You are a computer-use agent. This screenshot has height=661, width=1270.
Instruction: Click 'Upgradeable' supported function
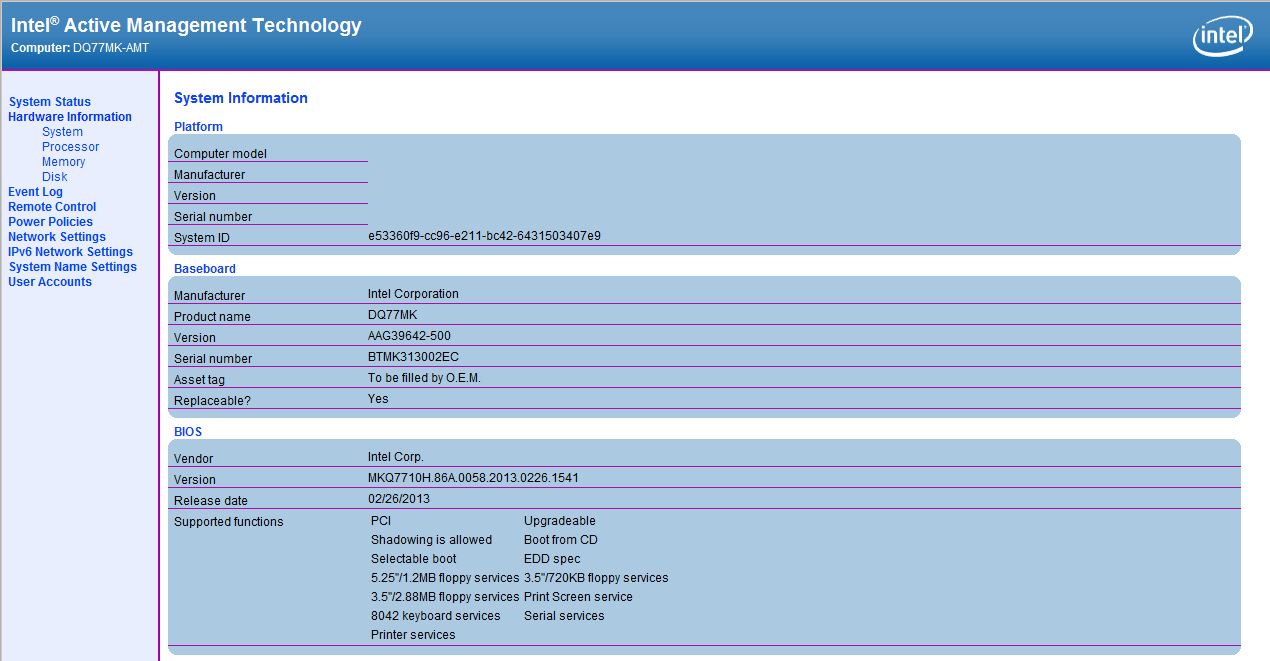click(x=560, y=521)
